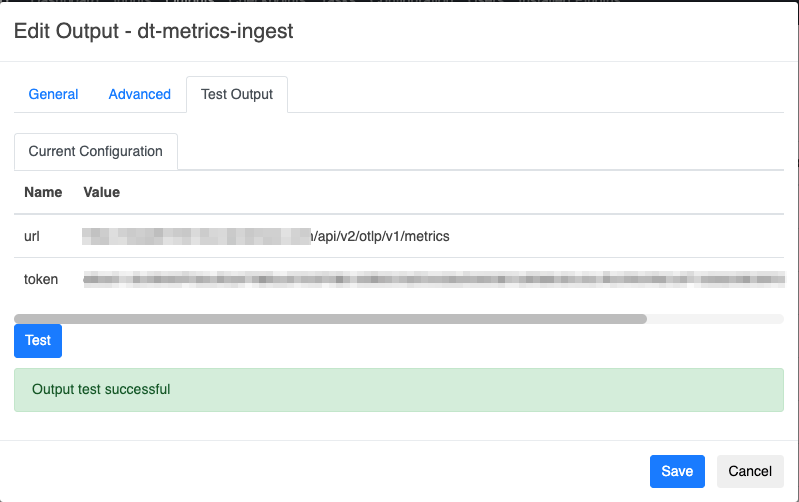Open the Advanced tab
The height and width of the screenshot is (502, 799).
(x=139, y=94)
